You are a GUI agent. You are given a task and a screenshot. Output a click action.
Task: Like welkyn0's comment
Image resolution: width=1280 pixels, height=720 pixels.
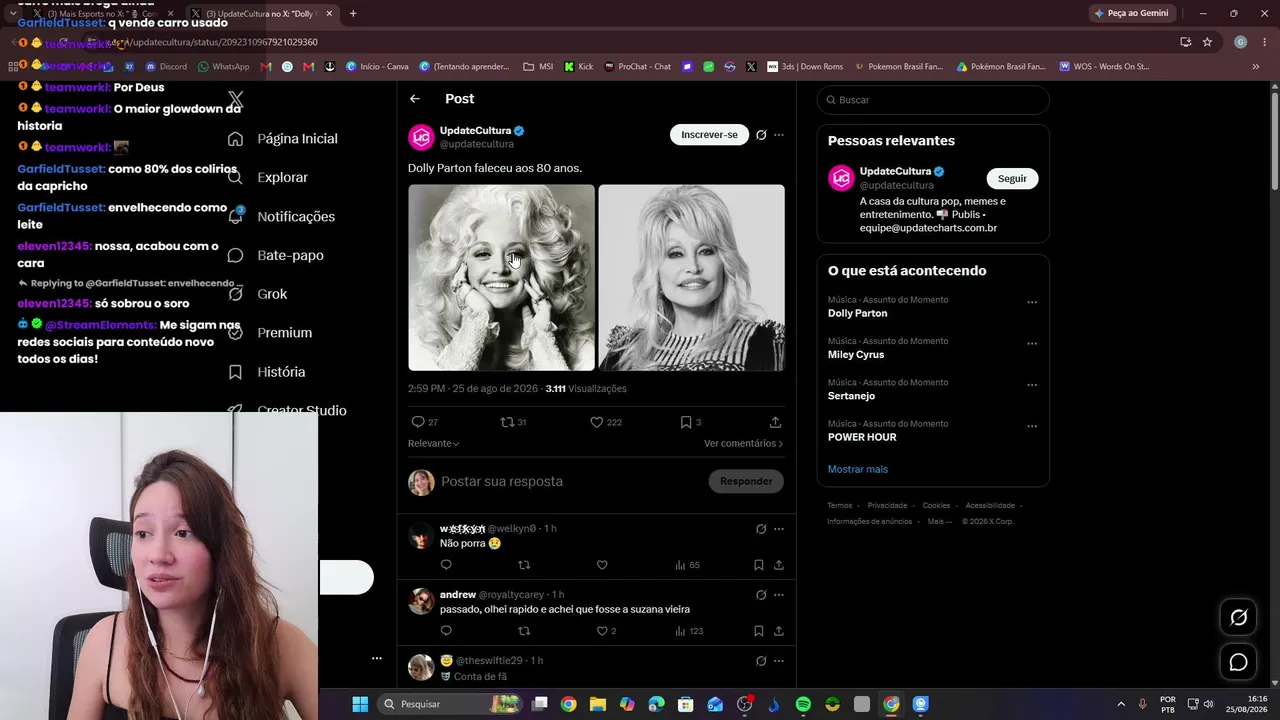pyautogui.click(x=602, y=565)
